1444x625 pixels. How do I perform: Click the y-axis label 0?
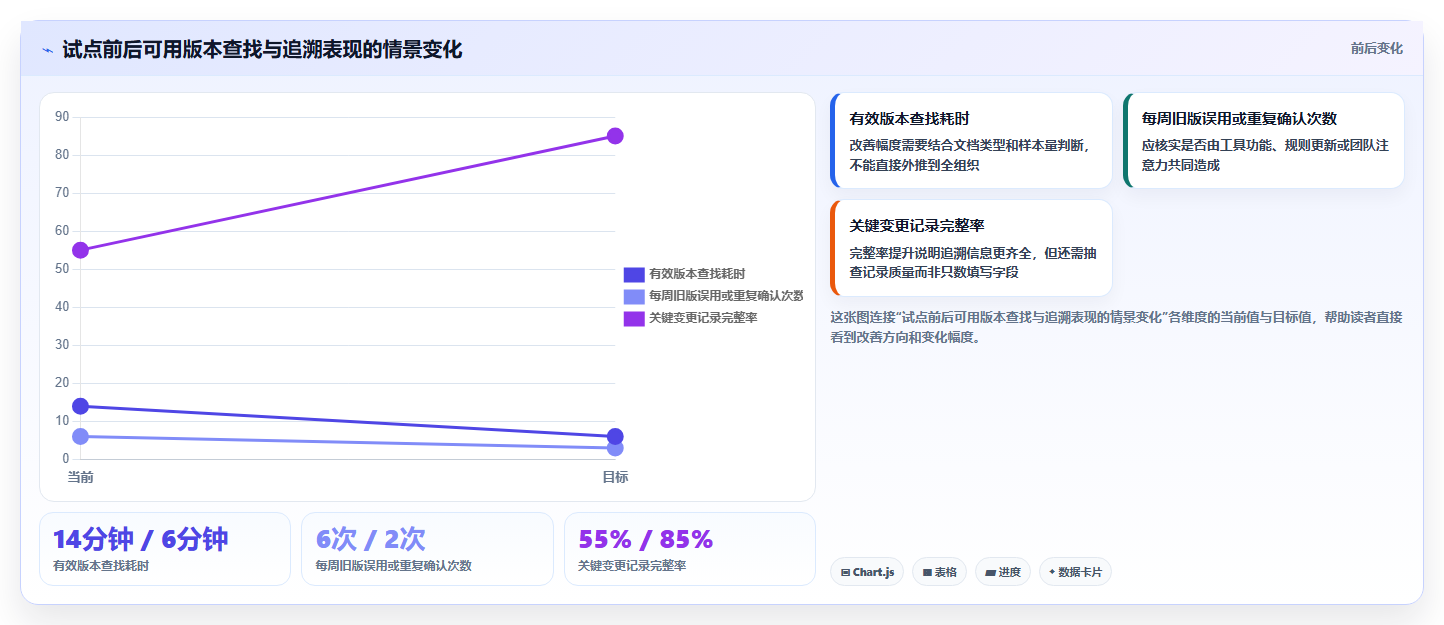tap(66, 459)
